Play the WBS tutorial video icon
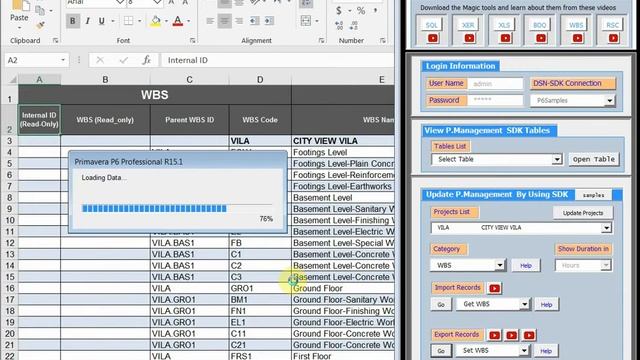 coord(577,38)
